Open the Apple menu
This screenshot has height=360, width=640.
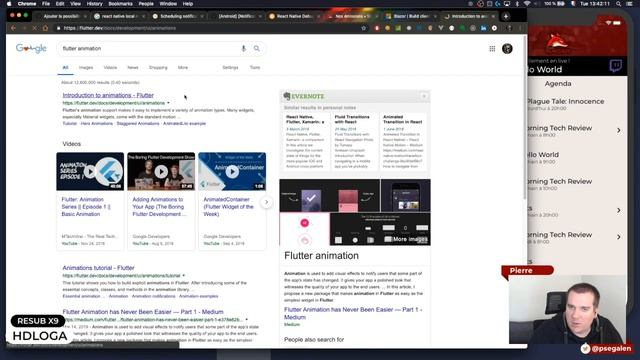(x=9, y=4)
